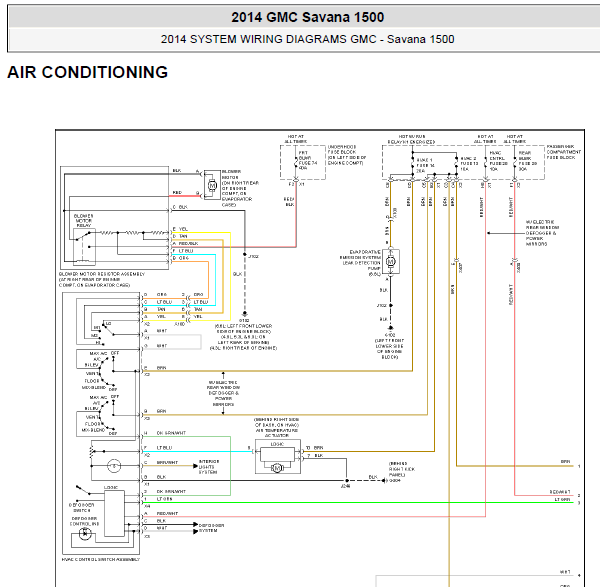This screenshot has width=600, height=587.
Task: Click "HOT AT ALL TIMES" above underhood fuse block
Action: (x=296, y=139)
